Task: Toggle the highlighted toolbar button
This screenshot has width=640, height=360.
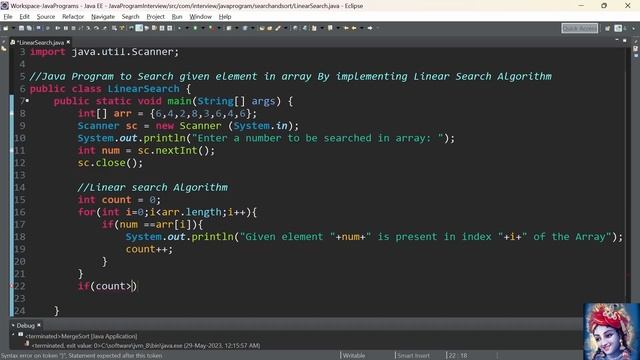Action: click(139, 28)
